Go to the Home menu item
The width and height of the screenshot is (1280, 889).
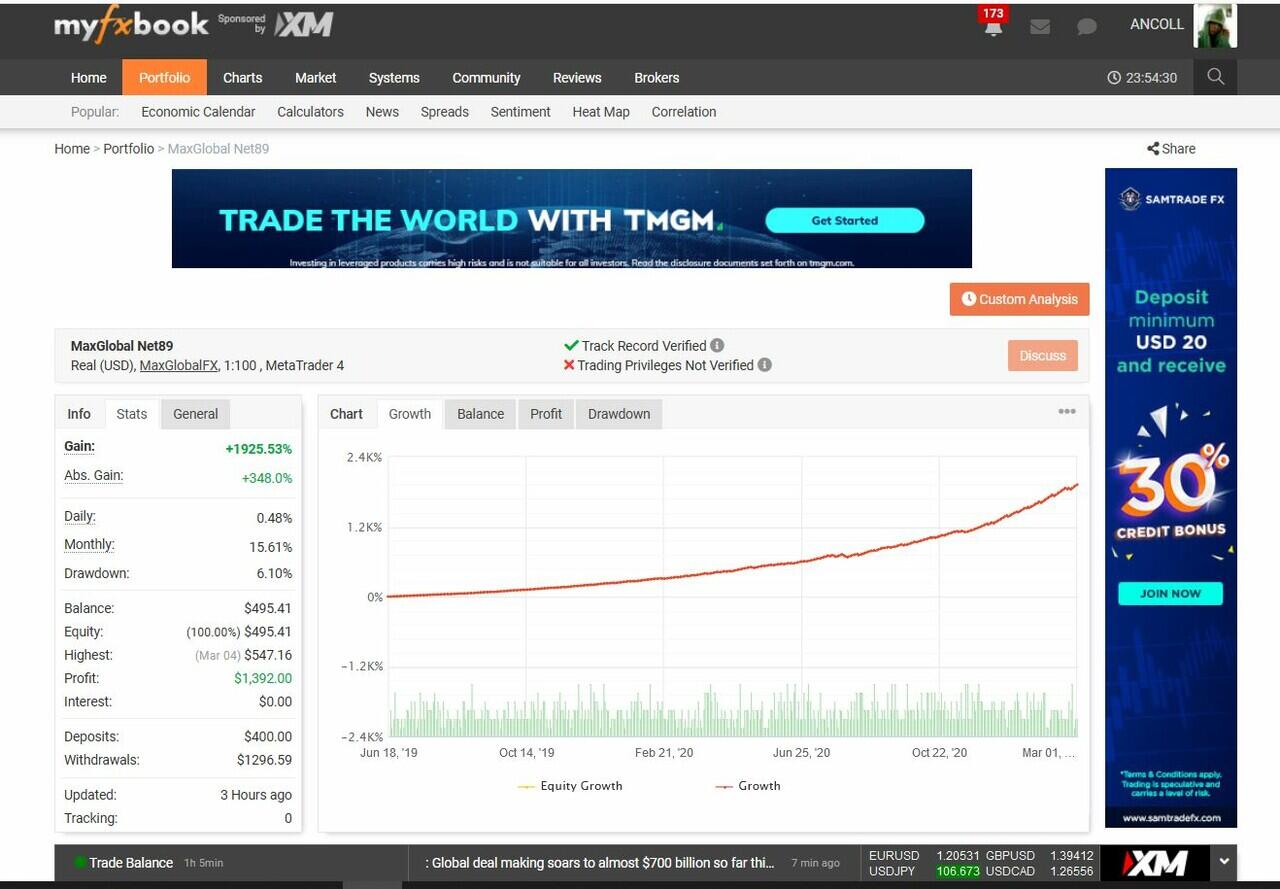[88, 78]
